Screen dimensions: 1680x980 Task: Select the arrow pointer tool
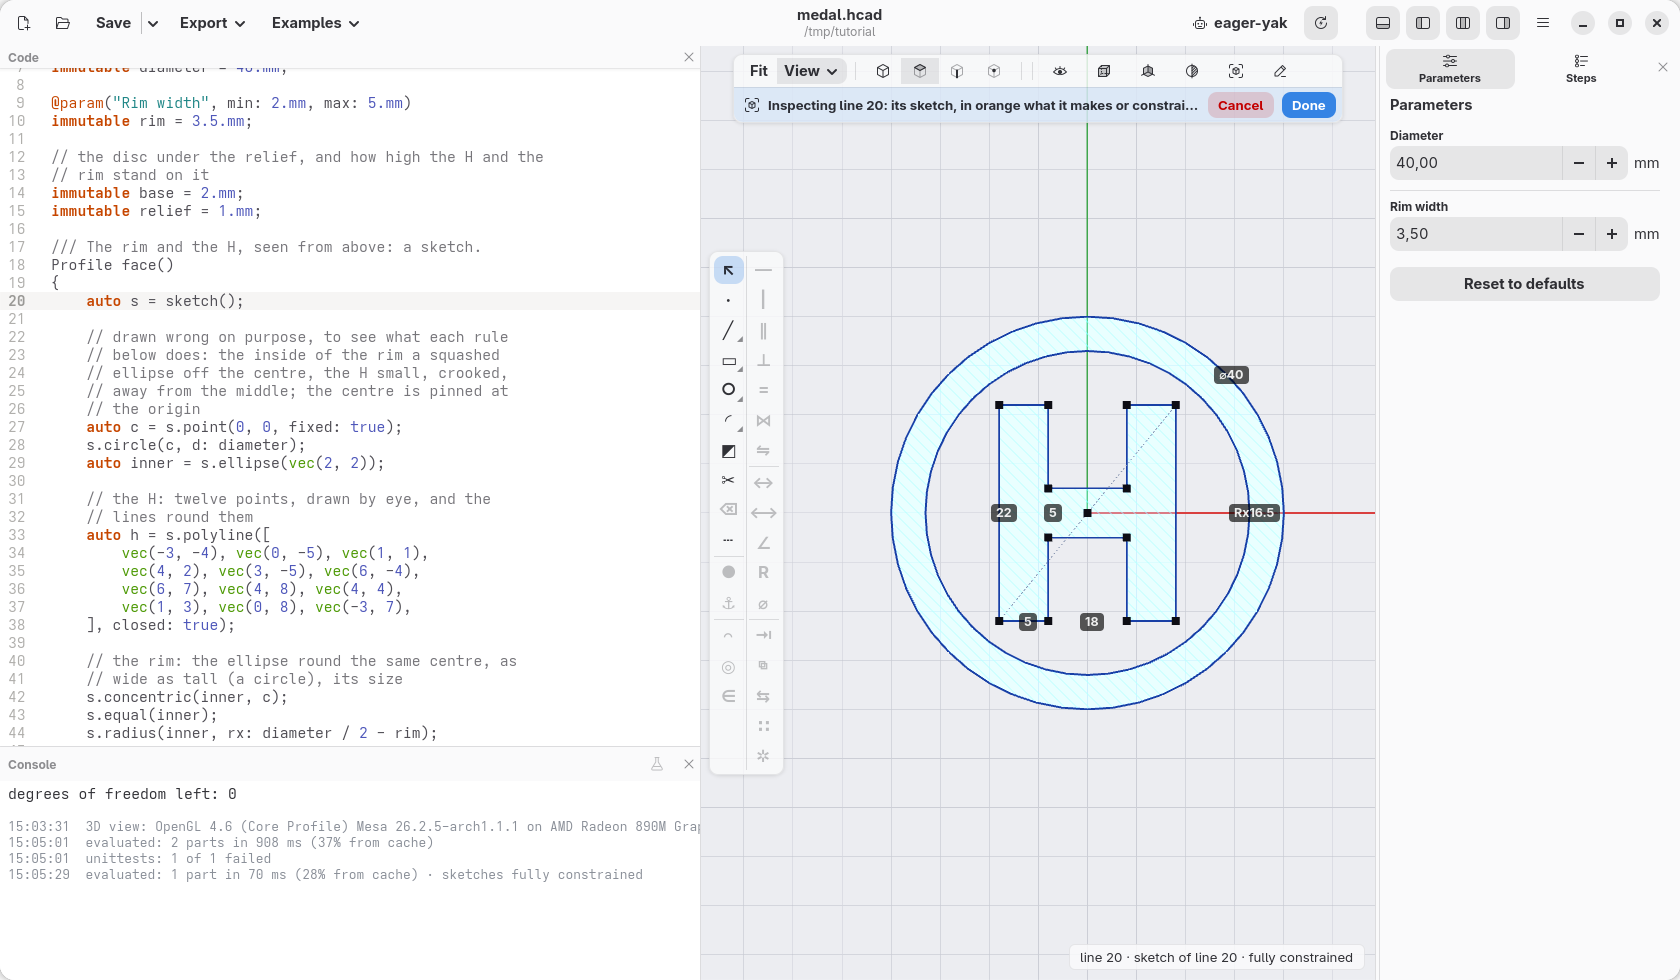tap(728, 270)
